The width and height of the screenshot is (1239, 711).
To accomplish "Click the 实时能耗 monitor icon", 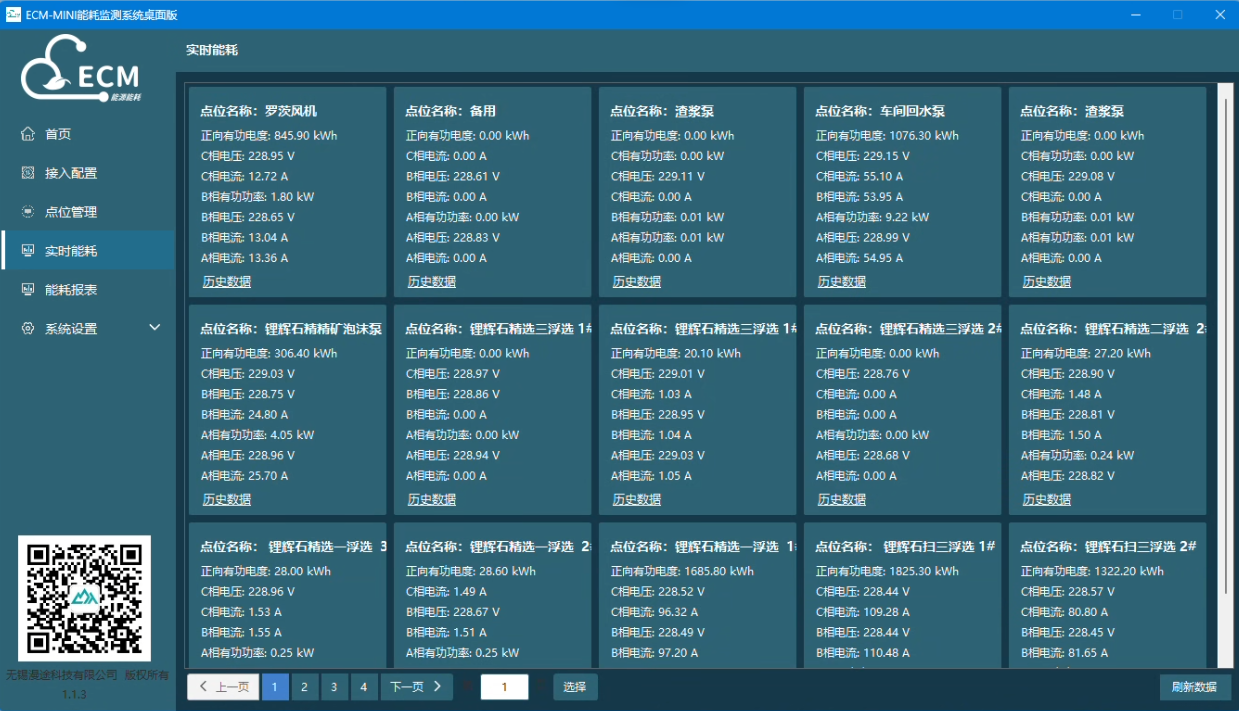I will [x=28, y=251].
